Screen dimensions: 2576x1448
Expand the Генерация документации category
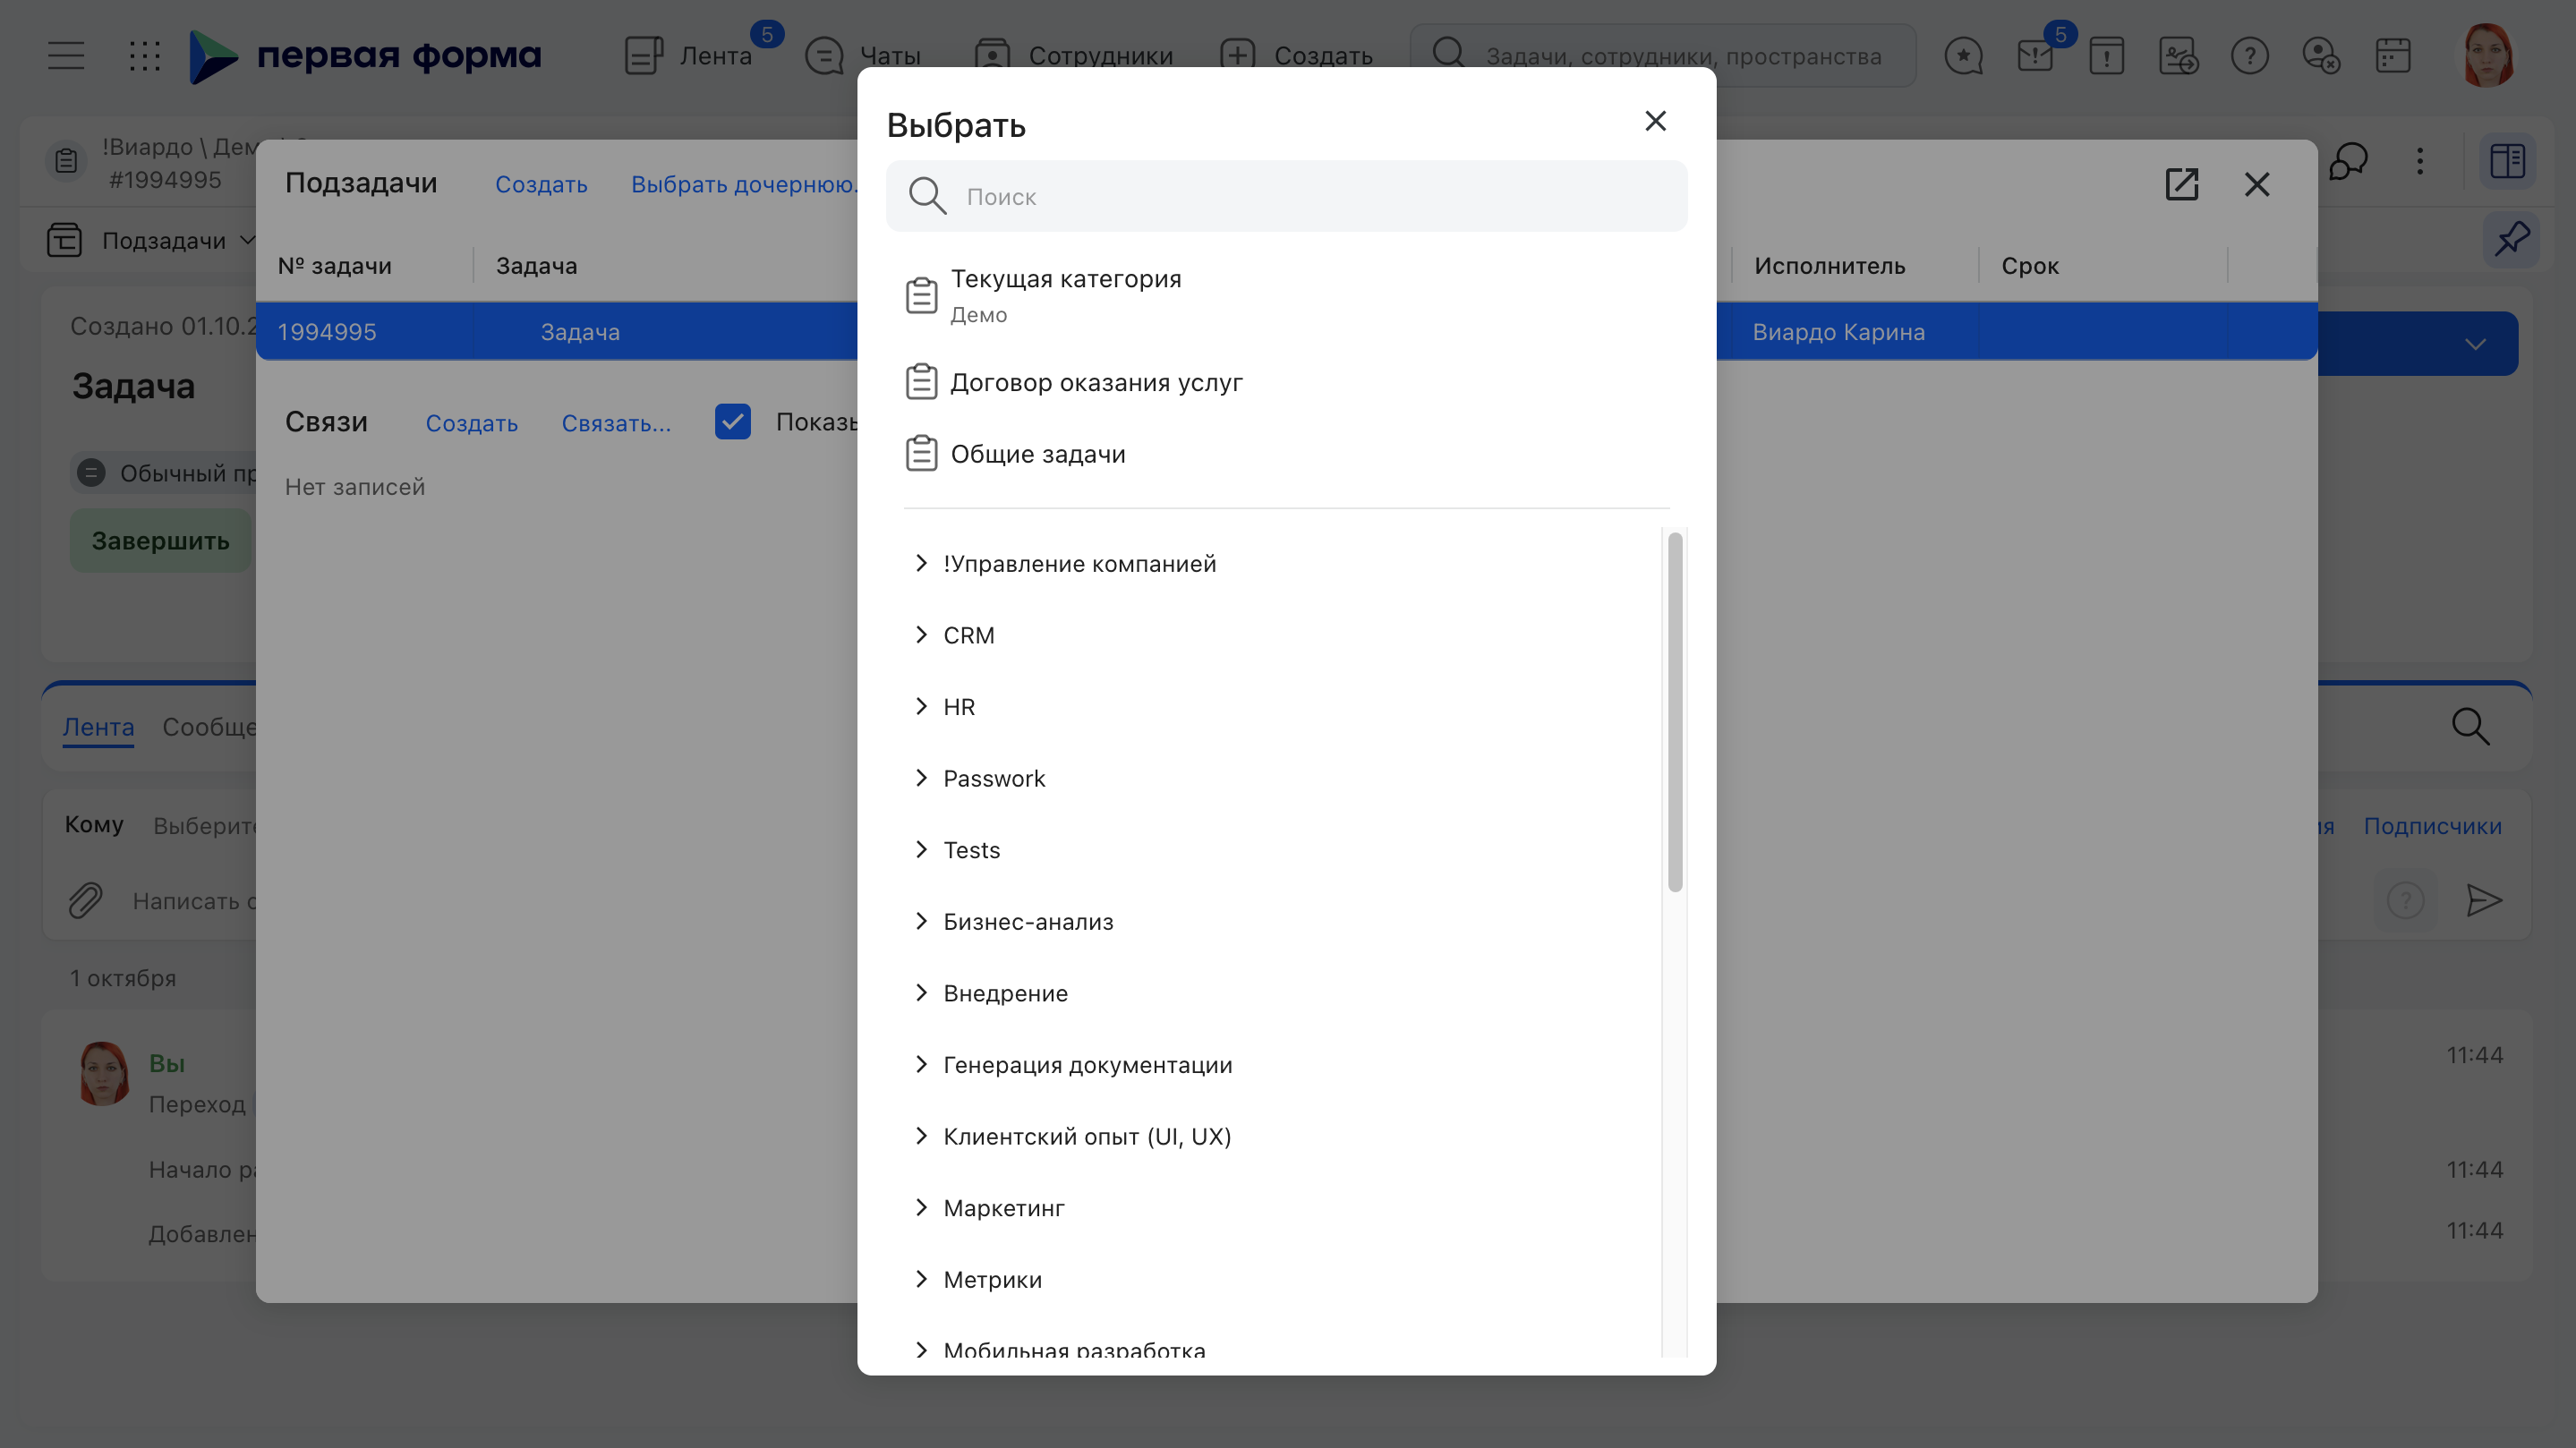tap(920, 1064)
